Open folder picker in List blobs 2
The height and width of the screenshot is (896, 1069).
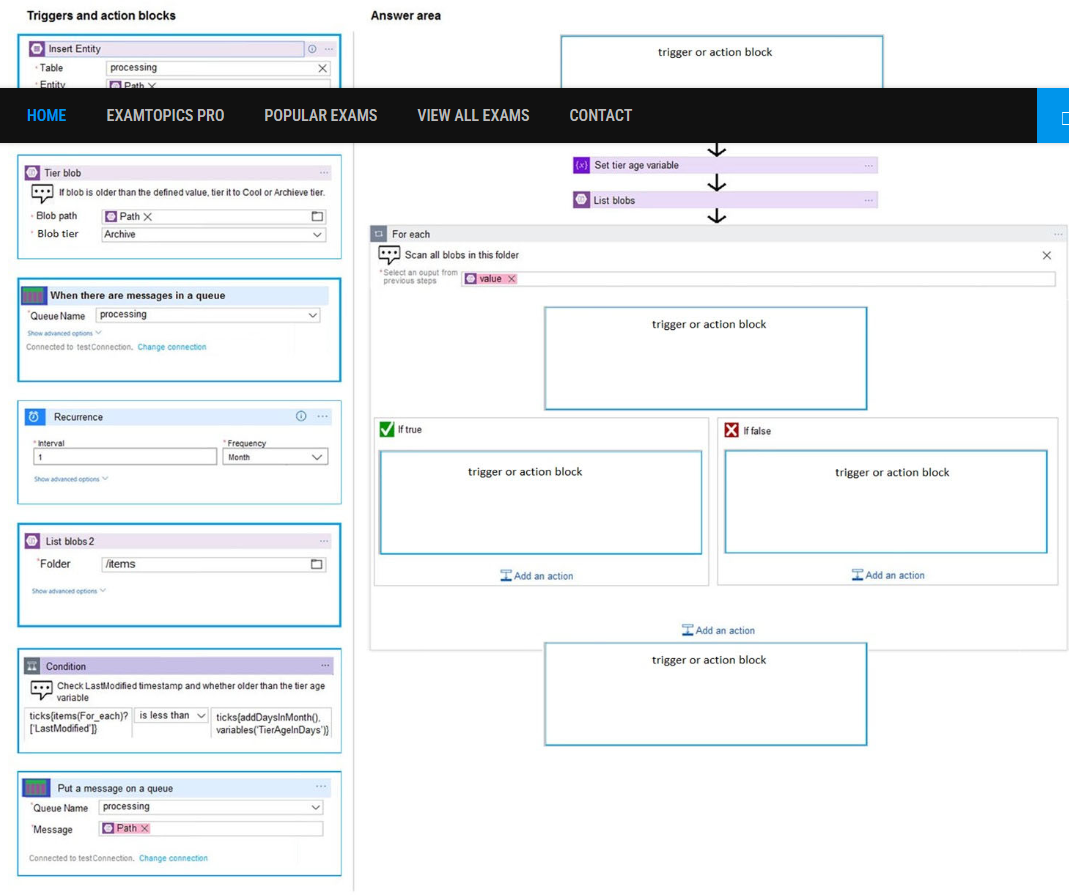point(316,564)
